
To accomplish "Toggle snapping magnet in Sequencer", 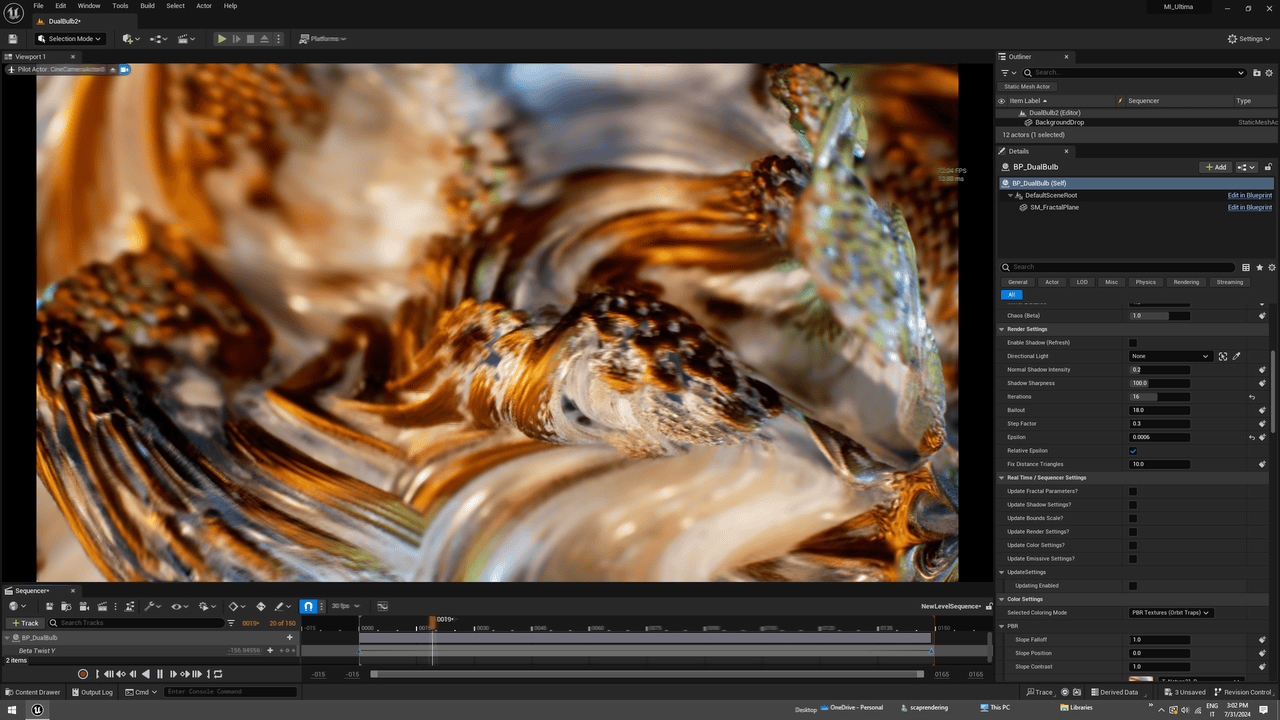I will pos(307,606).
